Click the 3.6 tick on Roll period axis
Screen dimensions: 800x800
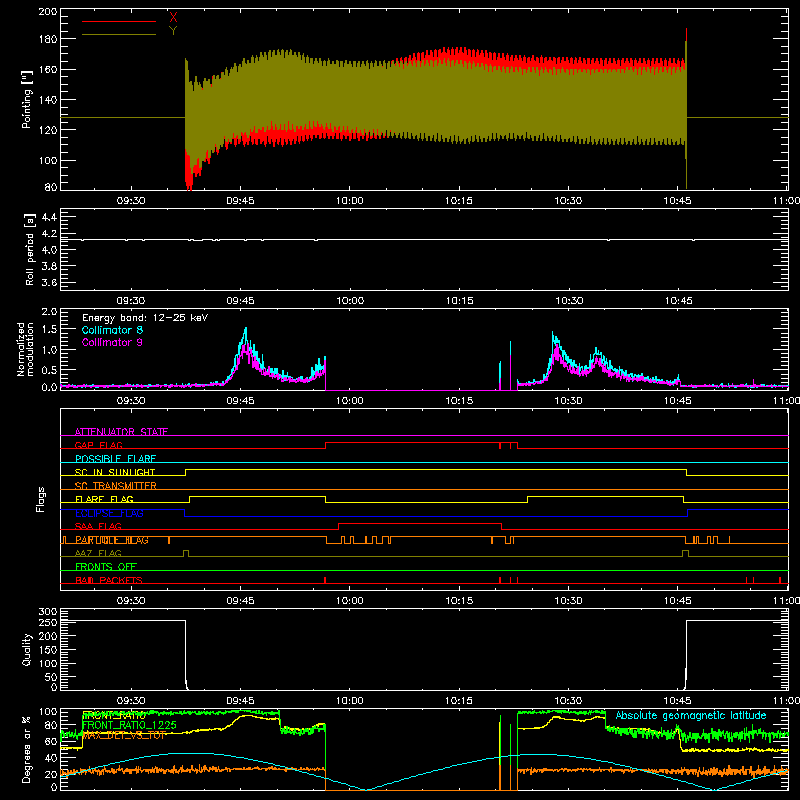pos(49,282)
